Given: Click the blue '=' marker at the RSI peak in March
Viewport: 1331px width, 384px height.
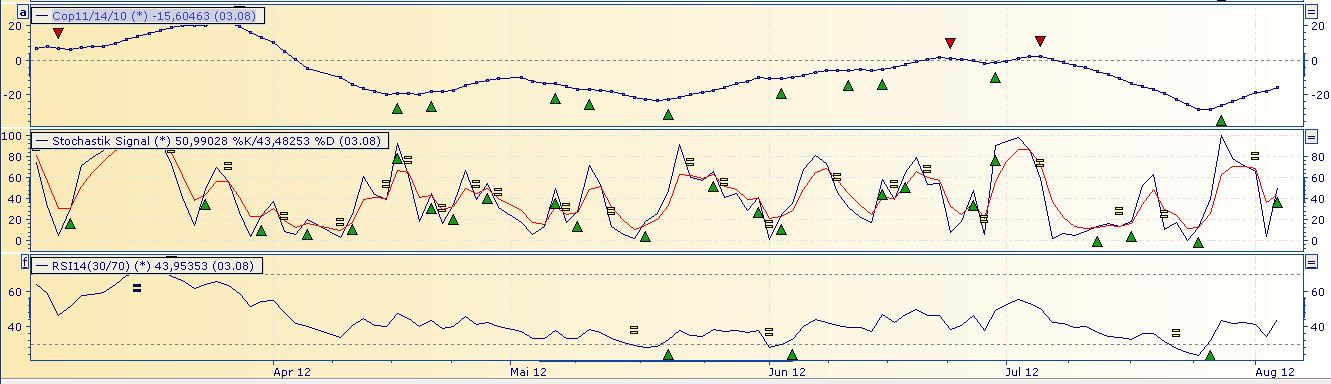Looking at the screenshot, I should 137,288.
